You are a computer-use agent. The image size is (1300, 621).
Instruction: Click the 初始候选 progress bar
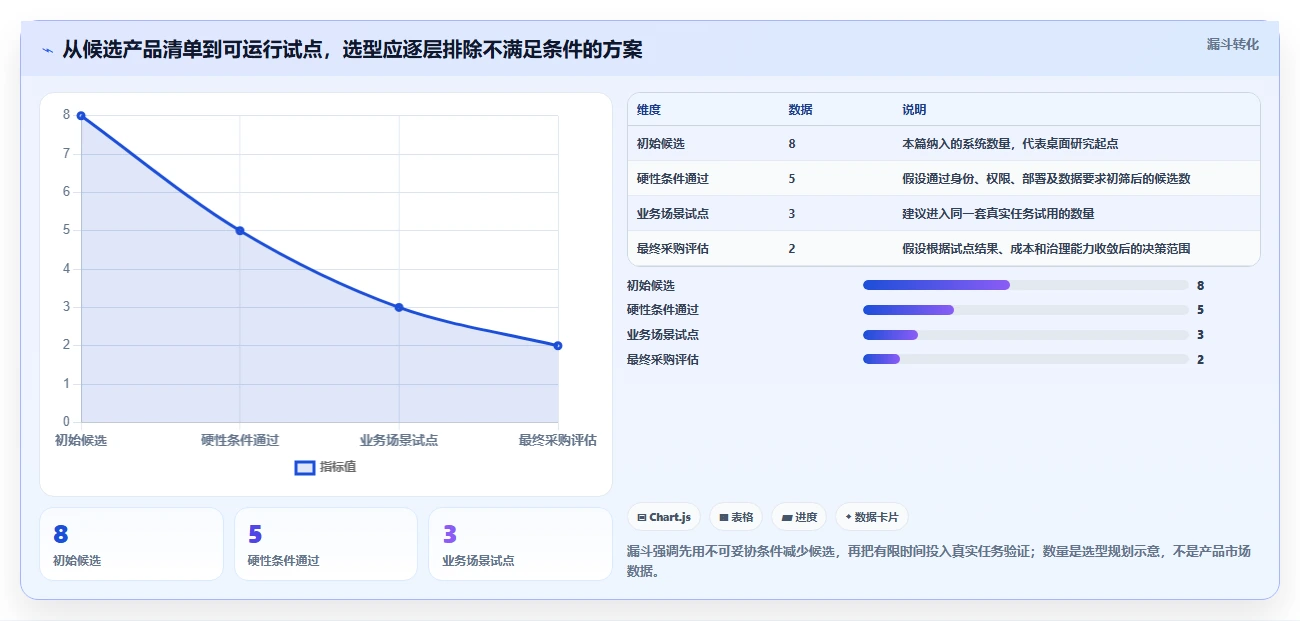1026,285
